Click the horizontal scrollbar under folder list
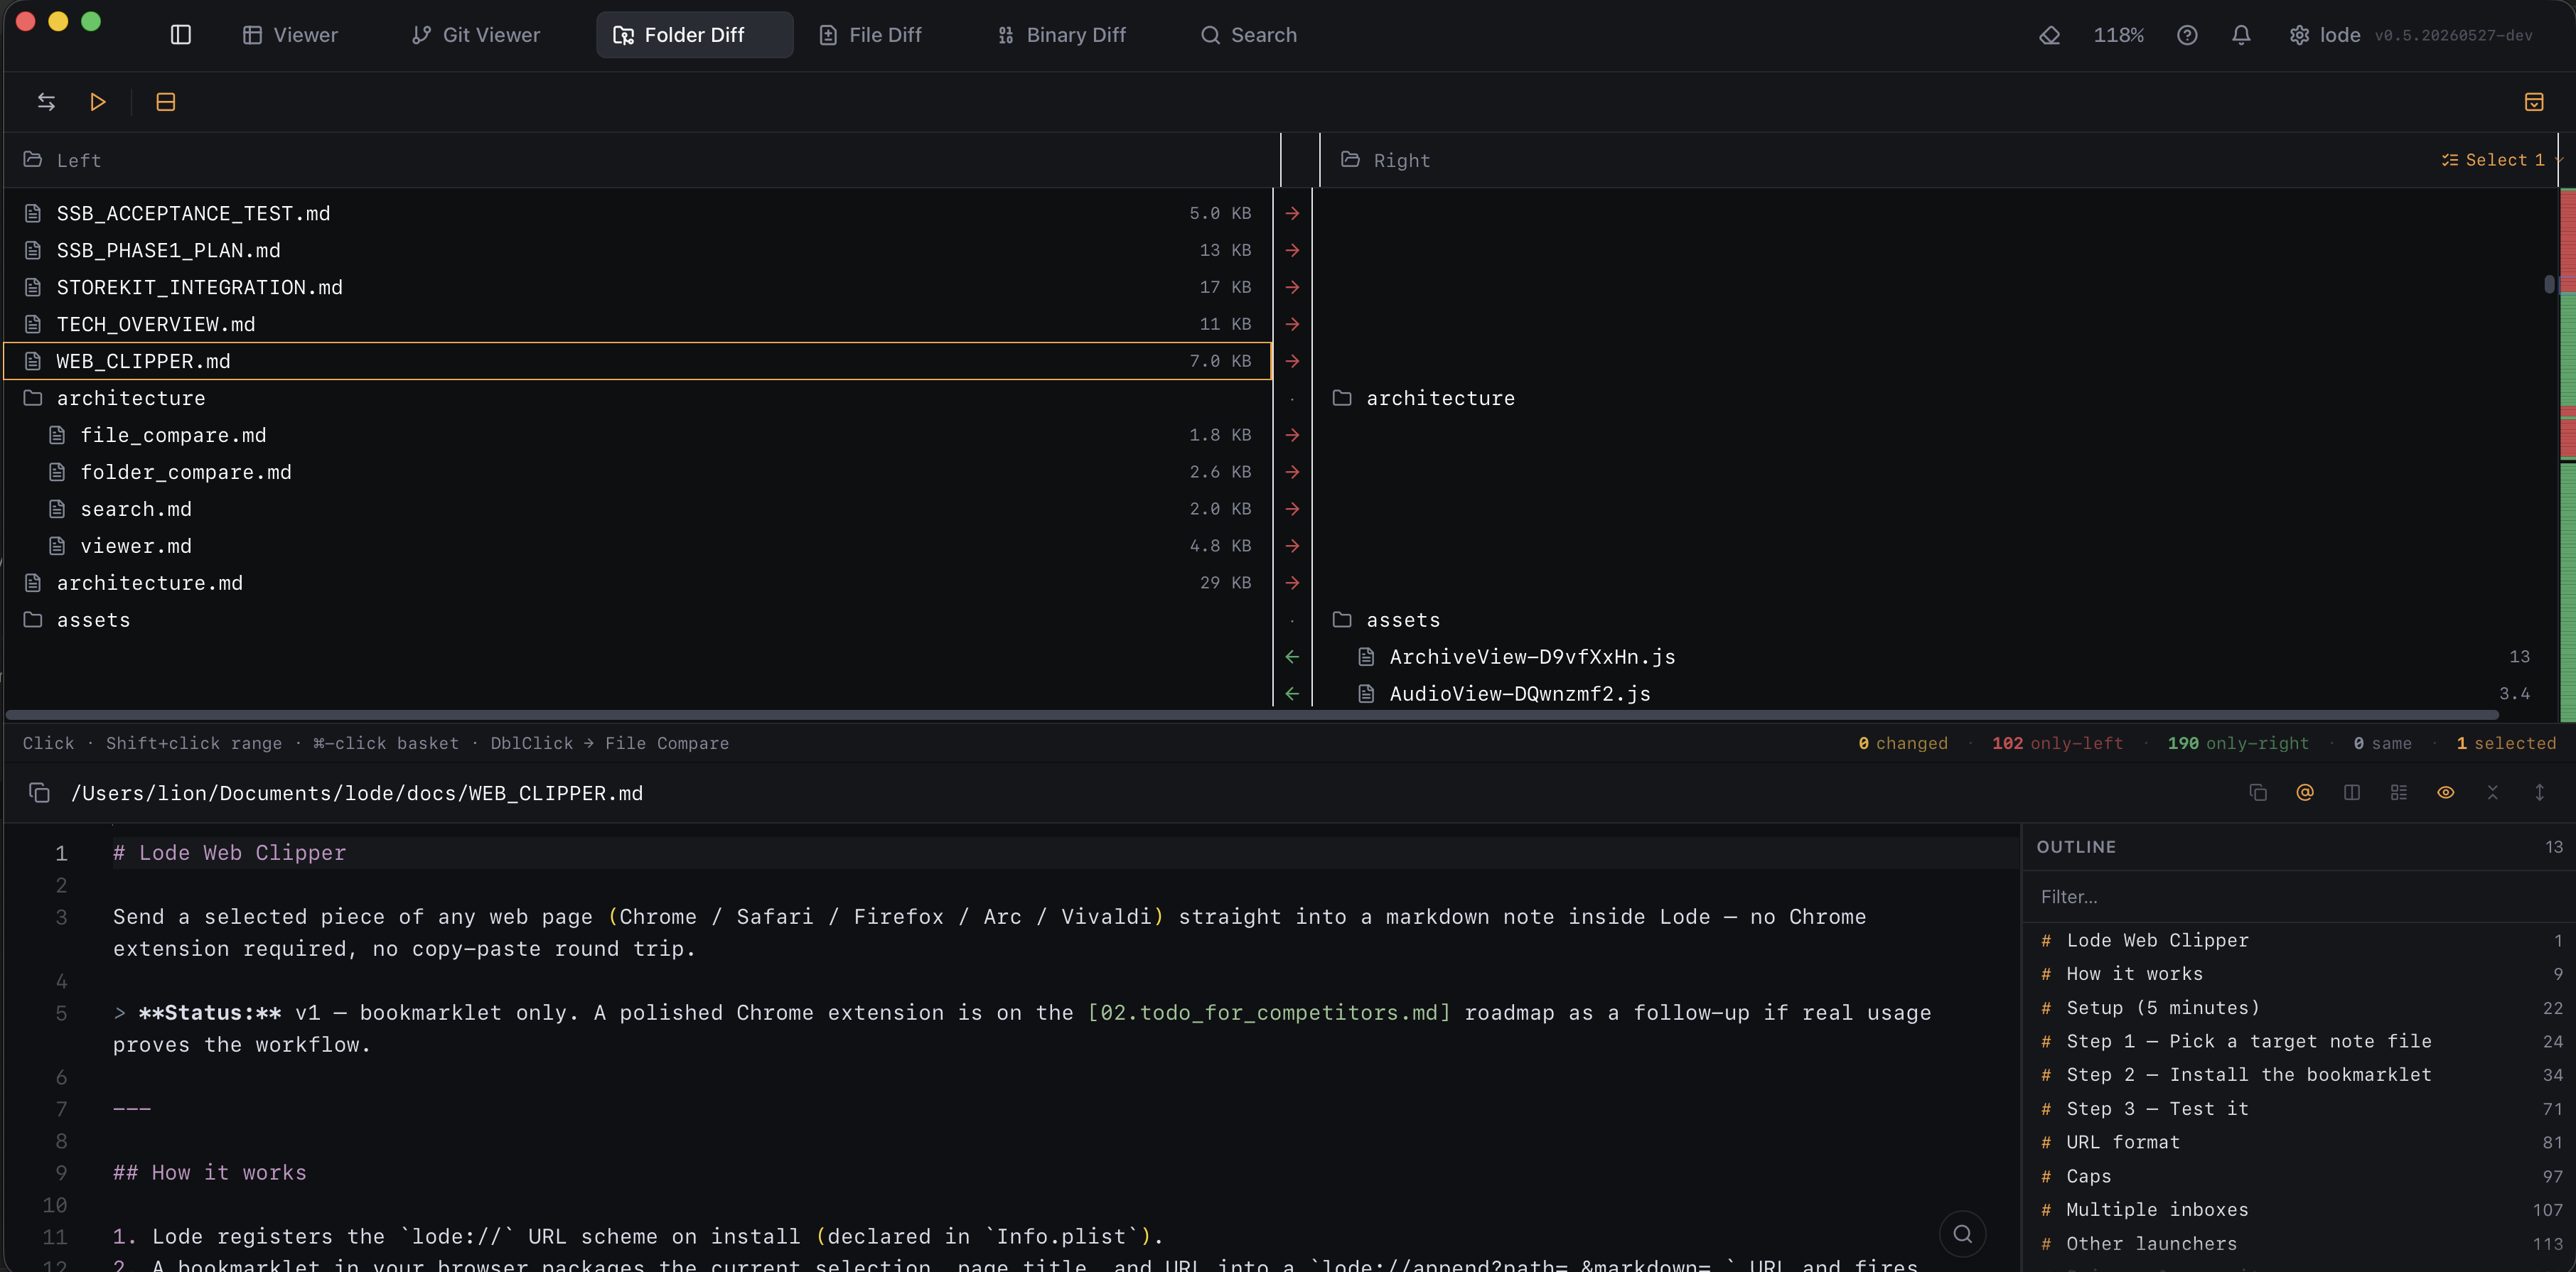Viewport: 2576px width, 1272px height. pyautogui.click(x=1252, y=715)
